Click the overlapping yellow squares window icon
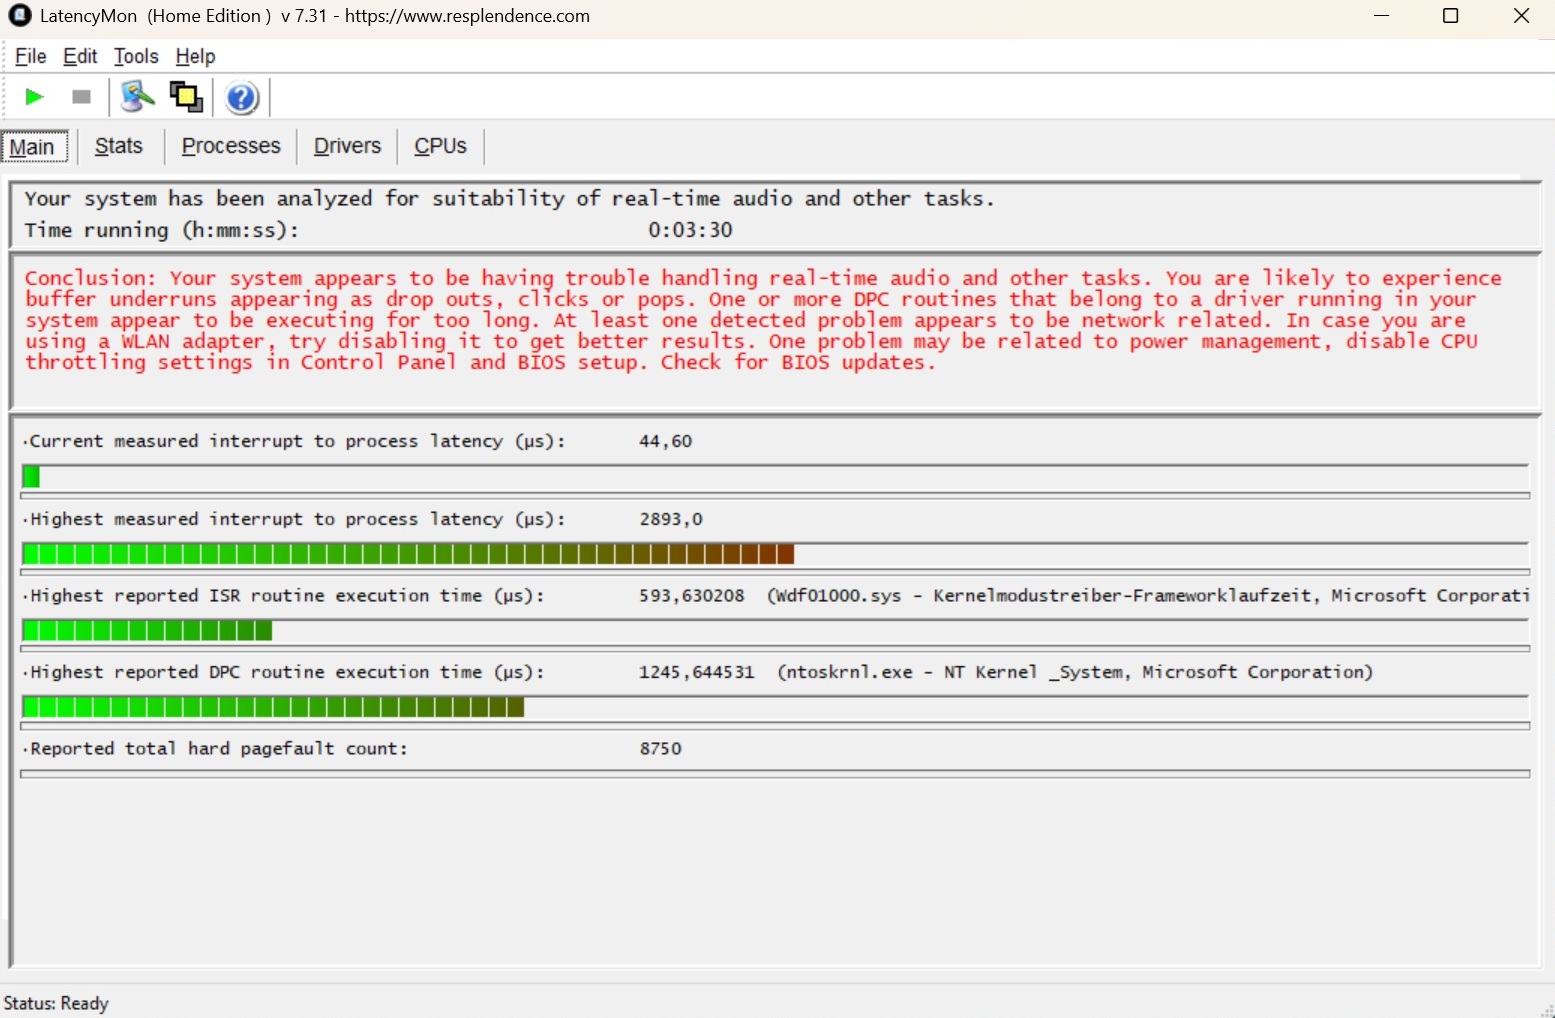The height and width of the screenshot is (1018, 1555). pyautogui.click(x=186, y=97)
